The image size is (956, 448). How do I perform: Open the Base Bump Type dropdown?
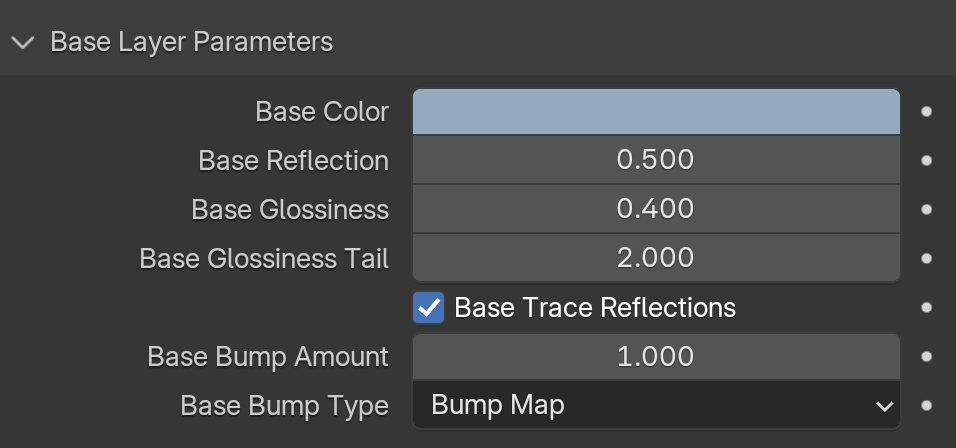[x=657, y=405]
